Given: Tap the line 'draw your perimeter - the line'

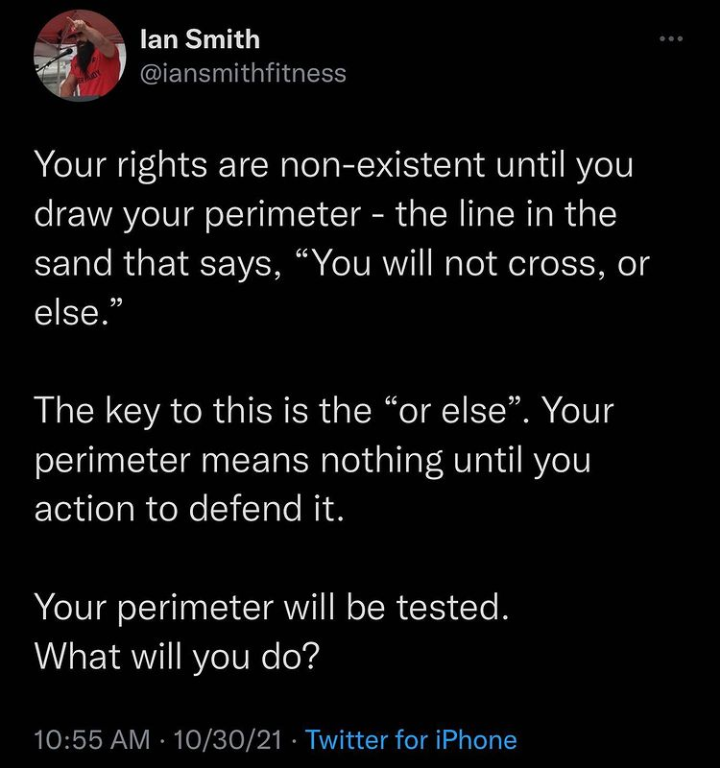Looking at the screenshot, I should pyautogui.click(x=325, y=216).
